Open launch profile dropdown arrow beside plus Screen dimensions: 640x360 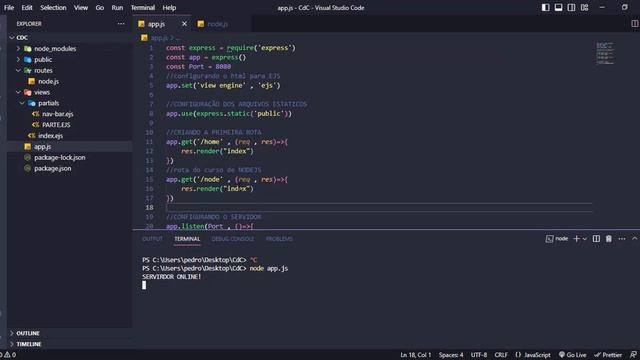pyautogui.click(x=584, y=239)
